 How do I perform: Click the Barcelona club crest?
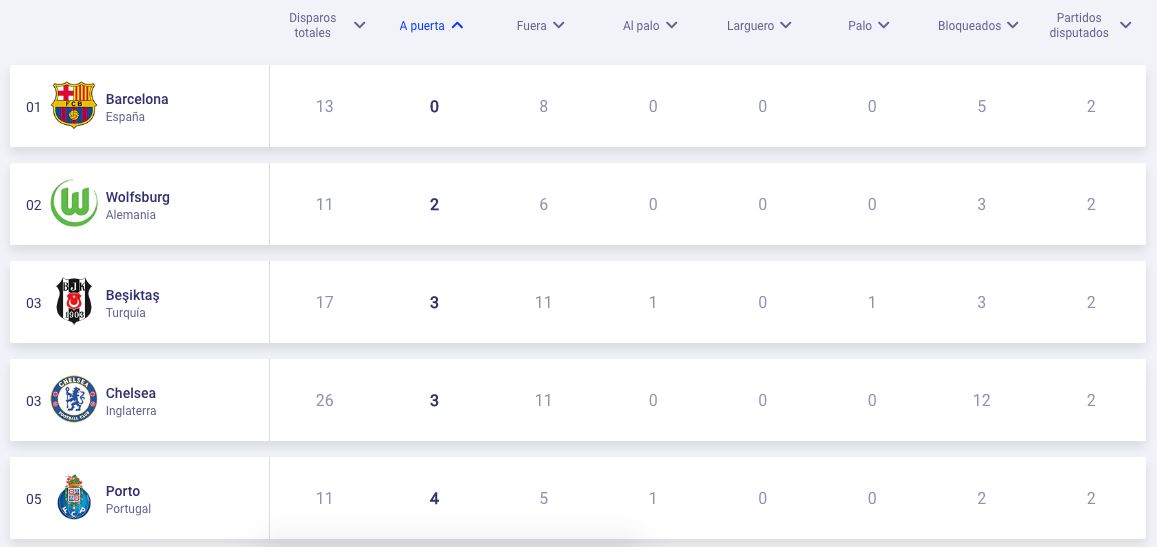coord(74,106)
